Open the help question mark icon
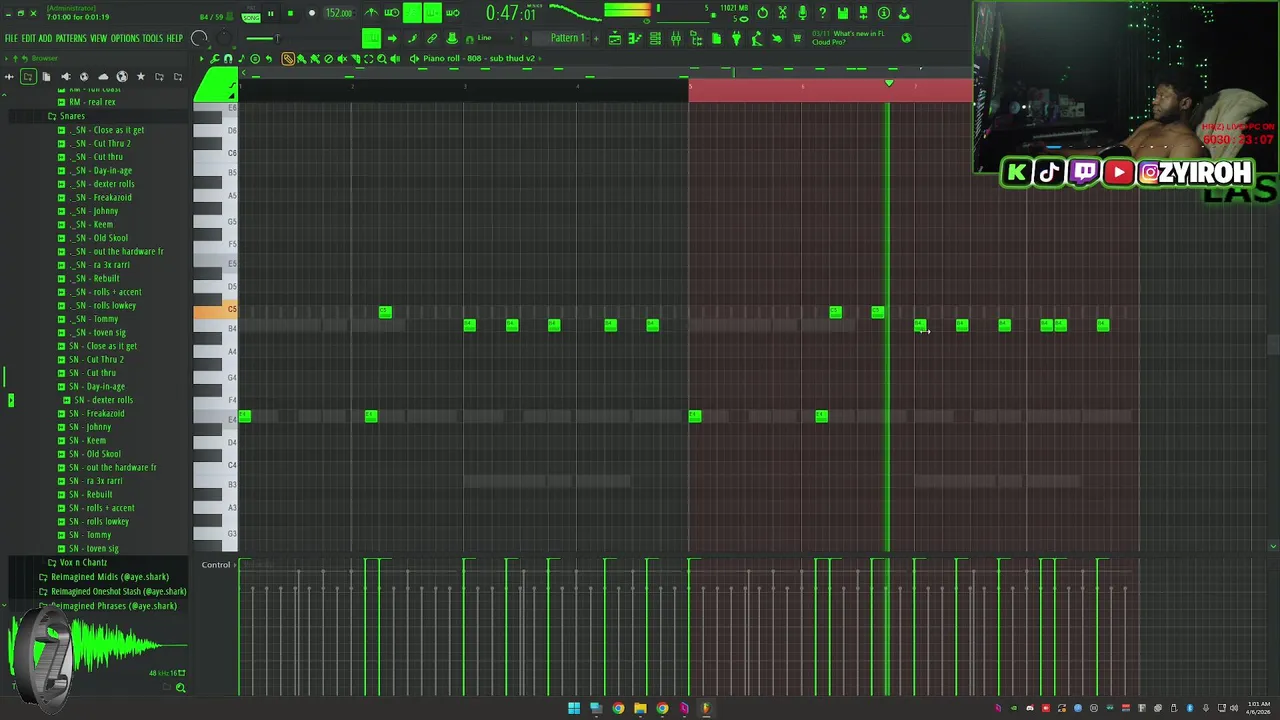This screenshot has height=720, width=1280. [823, 13]
